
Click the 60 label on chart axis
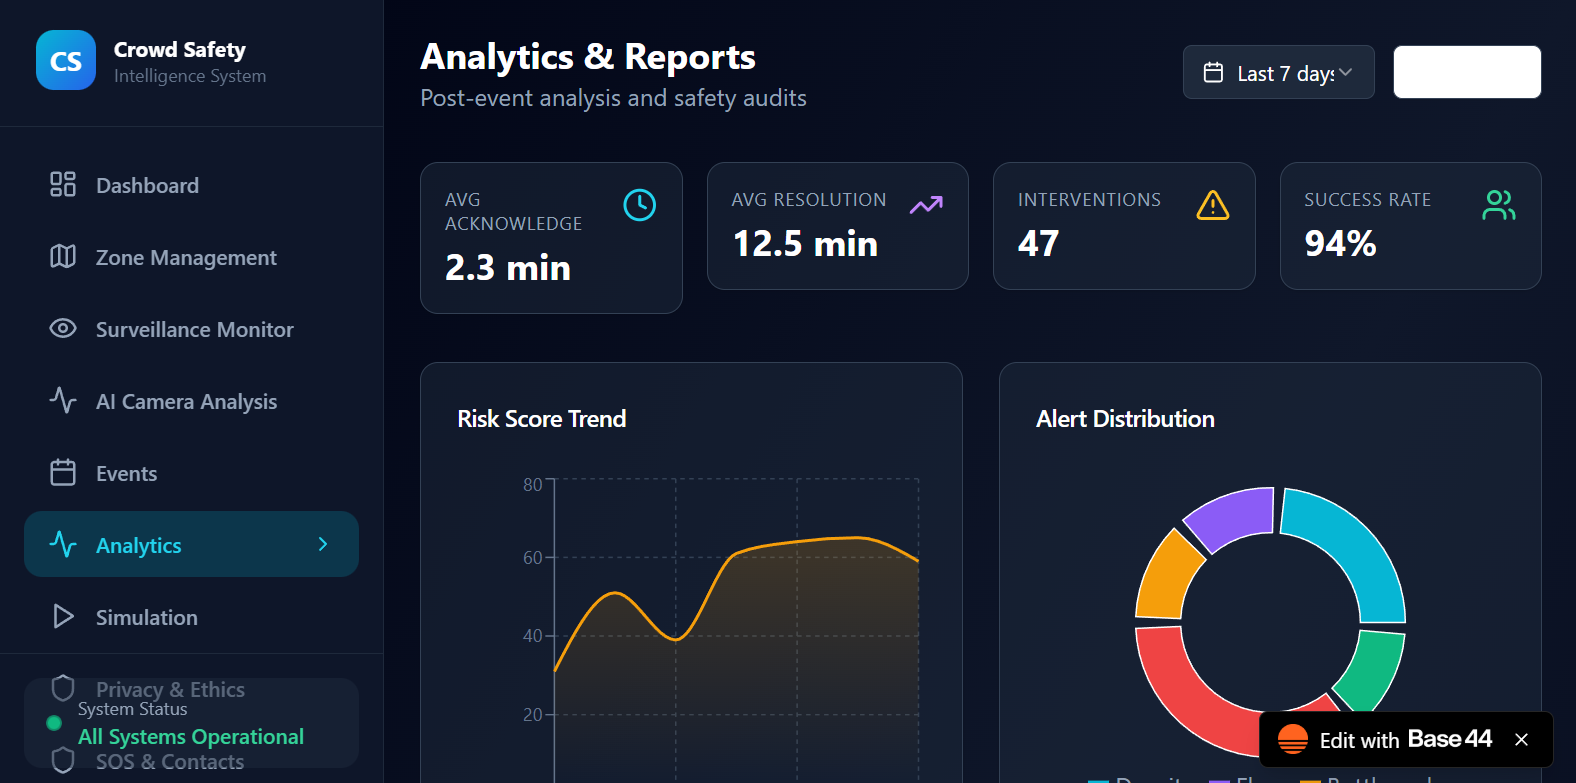[533, 558]
